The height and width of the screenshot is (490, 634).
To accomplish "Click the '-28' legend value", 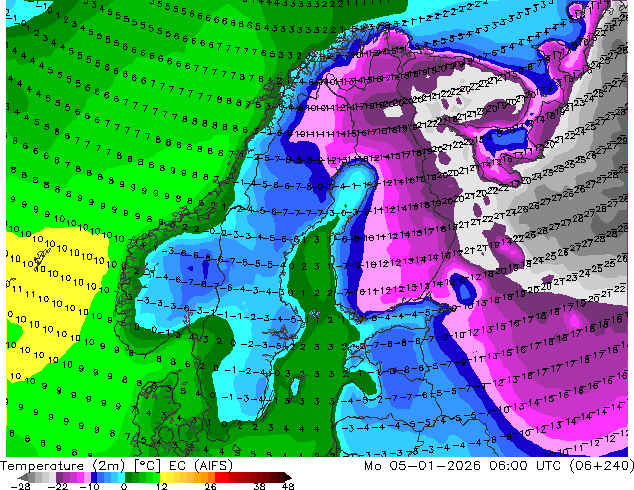I will point(20,486).
